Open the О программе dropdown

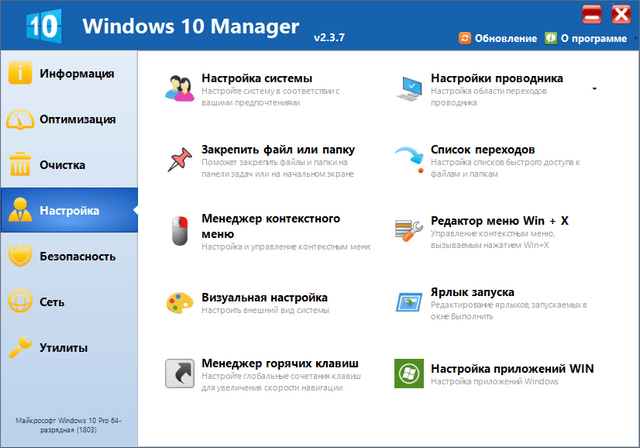pyautogui.click(x=585, y=38)
